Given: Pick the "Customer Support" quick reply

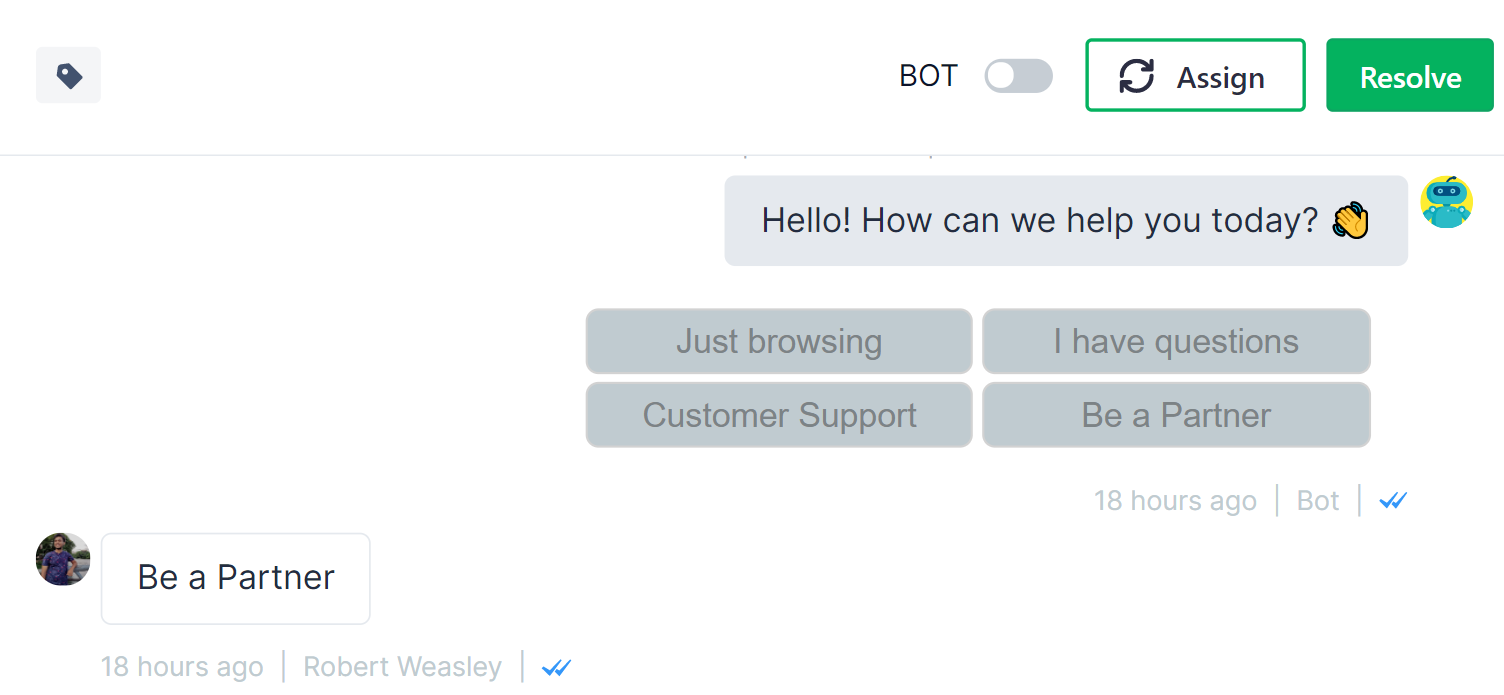Looking at the screenshot, I should [x=779, y=415].
